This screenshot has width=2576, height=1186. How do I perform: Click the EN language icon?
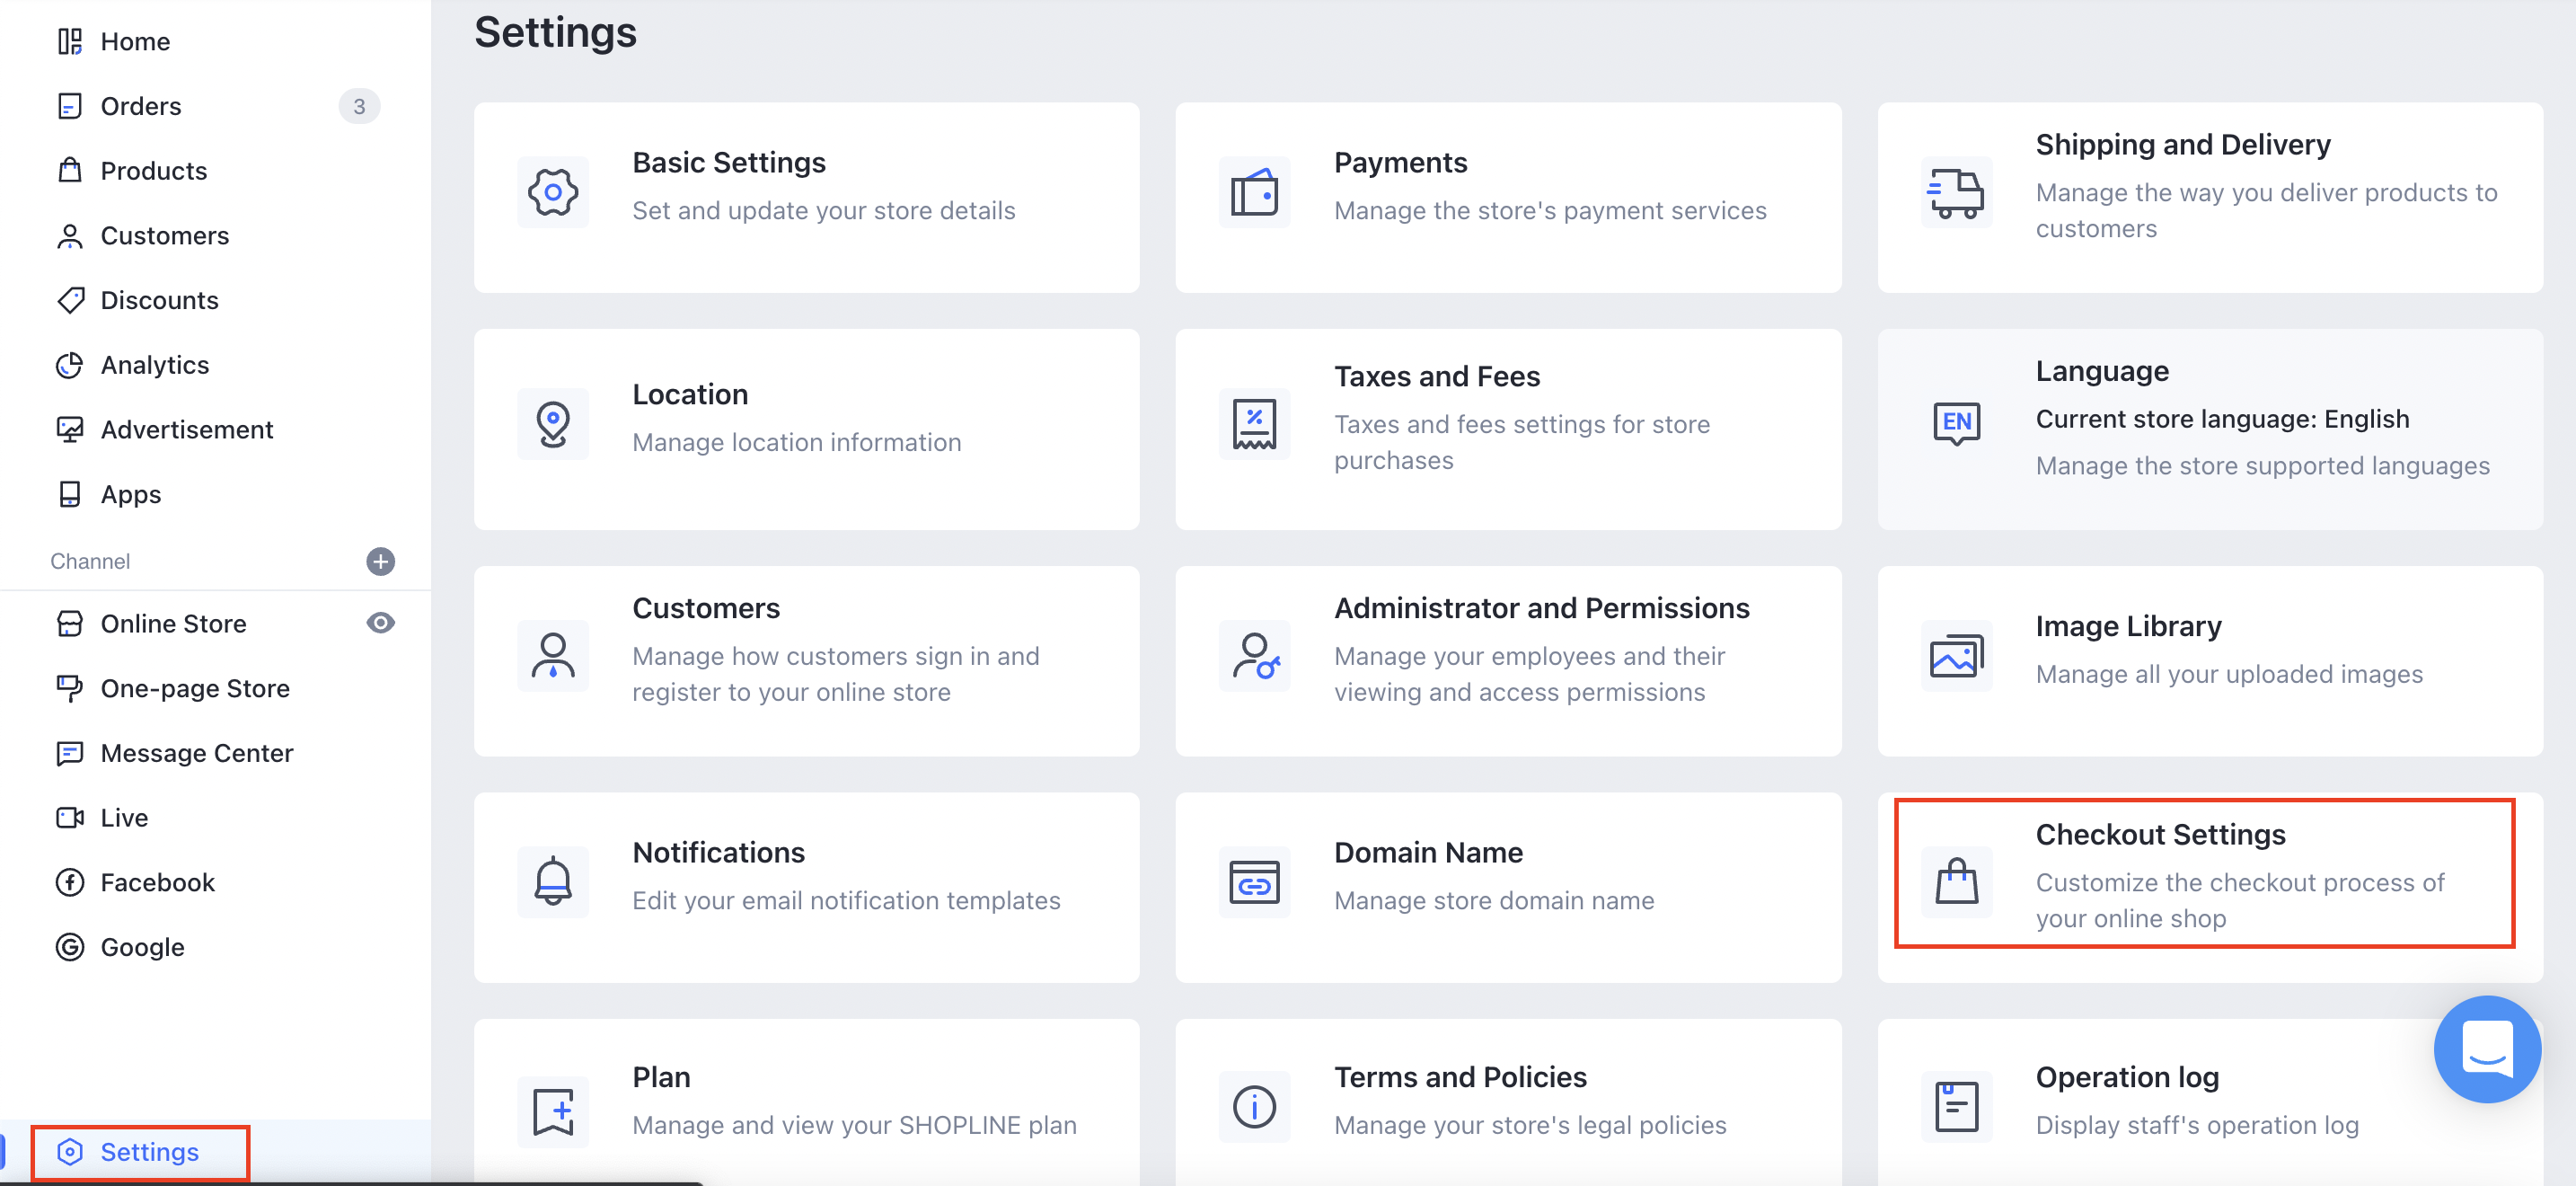[x=1956, y=422]
